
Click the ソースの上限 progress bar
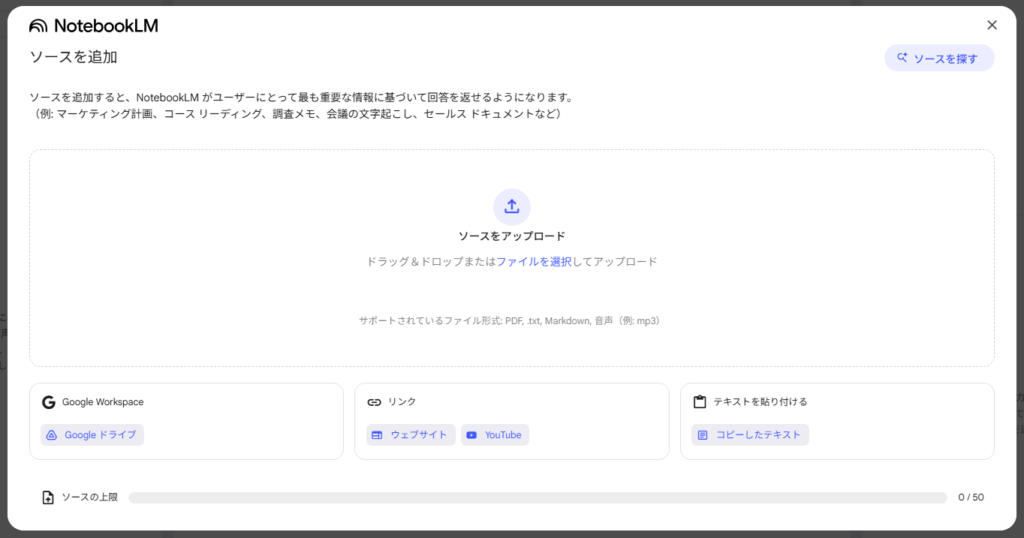pos(537,497)
